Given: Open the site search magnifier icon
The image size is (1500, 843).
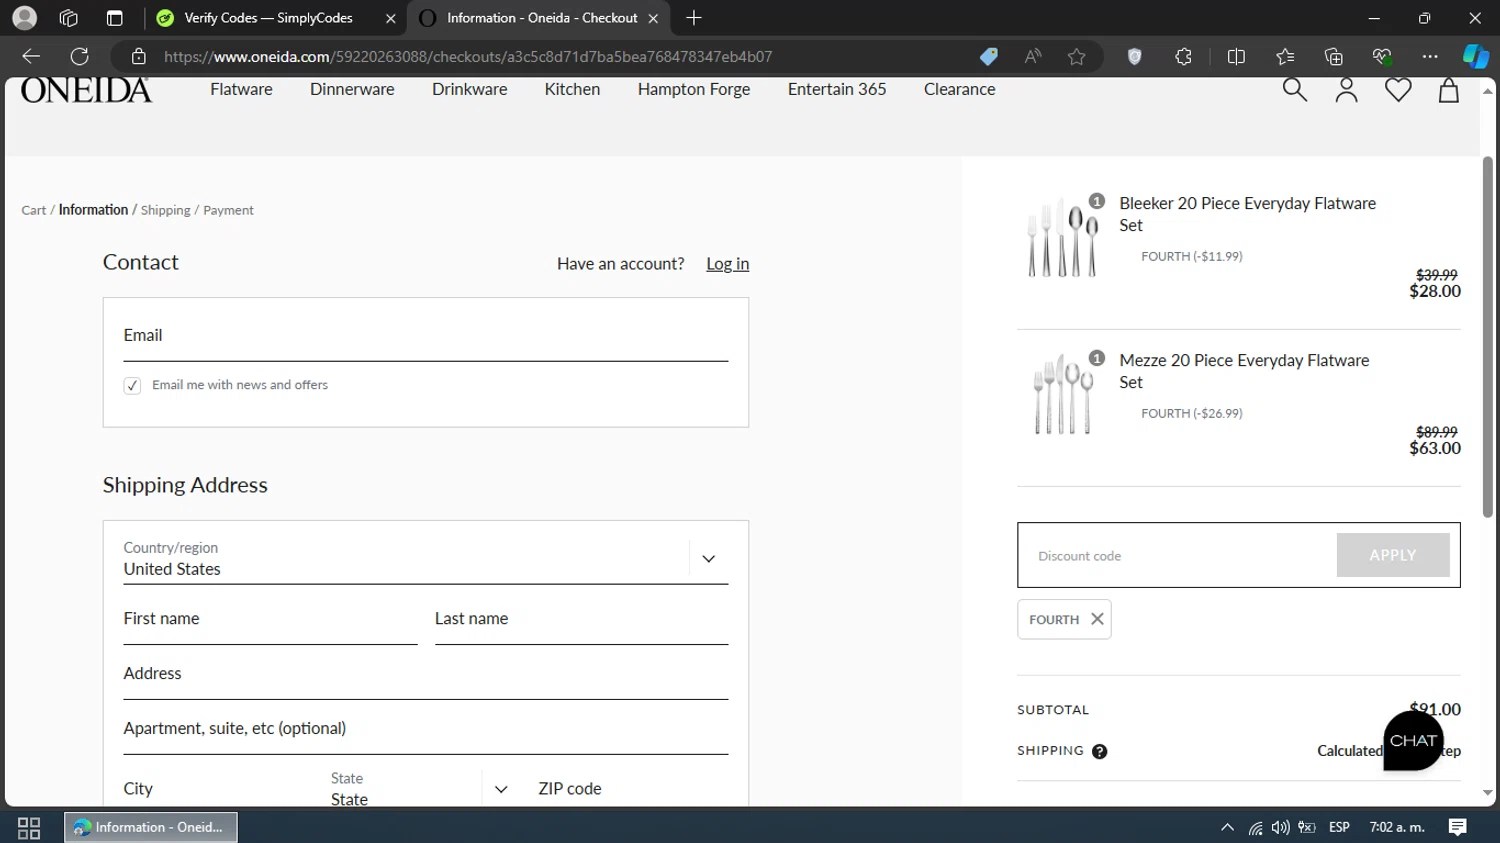Looking at the screenshot, I should coord(1295,90).
